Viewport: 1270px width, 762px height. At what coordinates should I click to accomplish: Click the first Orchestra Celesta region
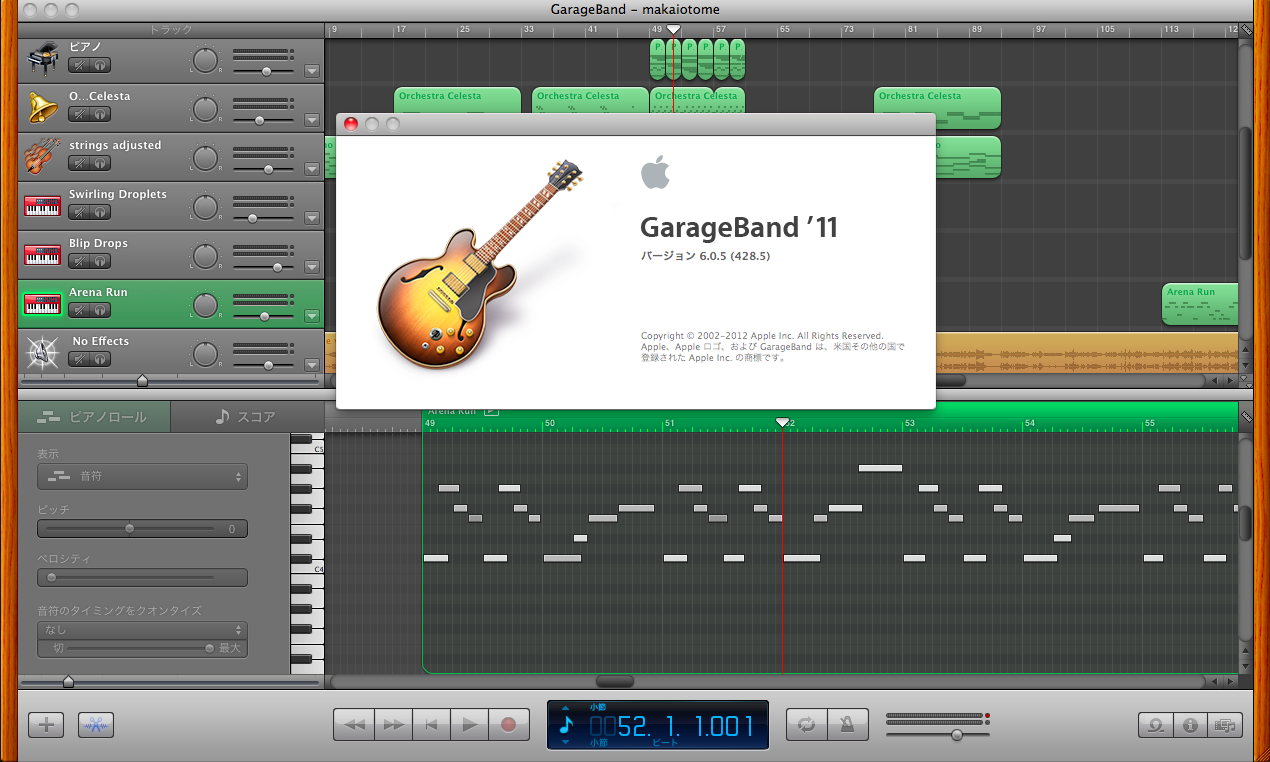(458, 108)
